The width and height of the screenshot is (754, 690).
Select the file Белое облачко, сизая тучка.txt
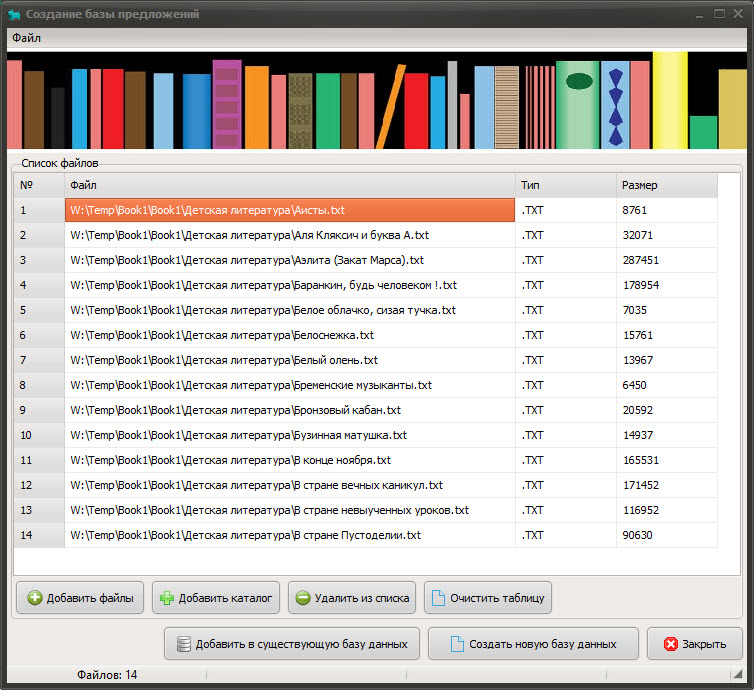pos(290,310)
